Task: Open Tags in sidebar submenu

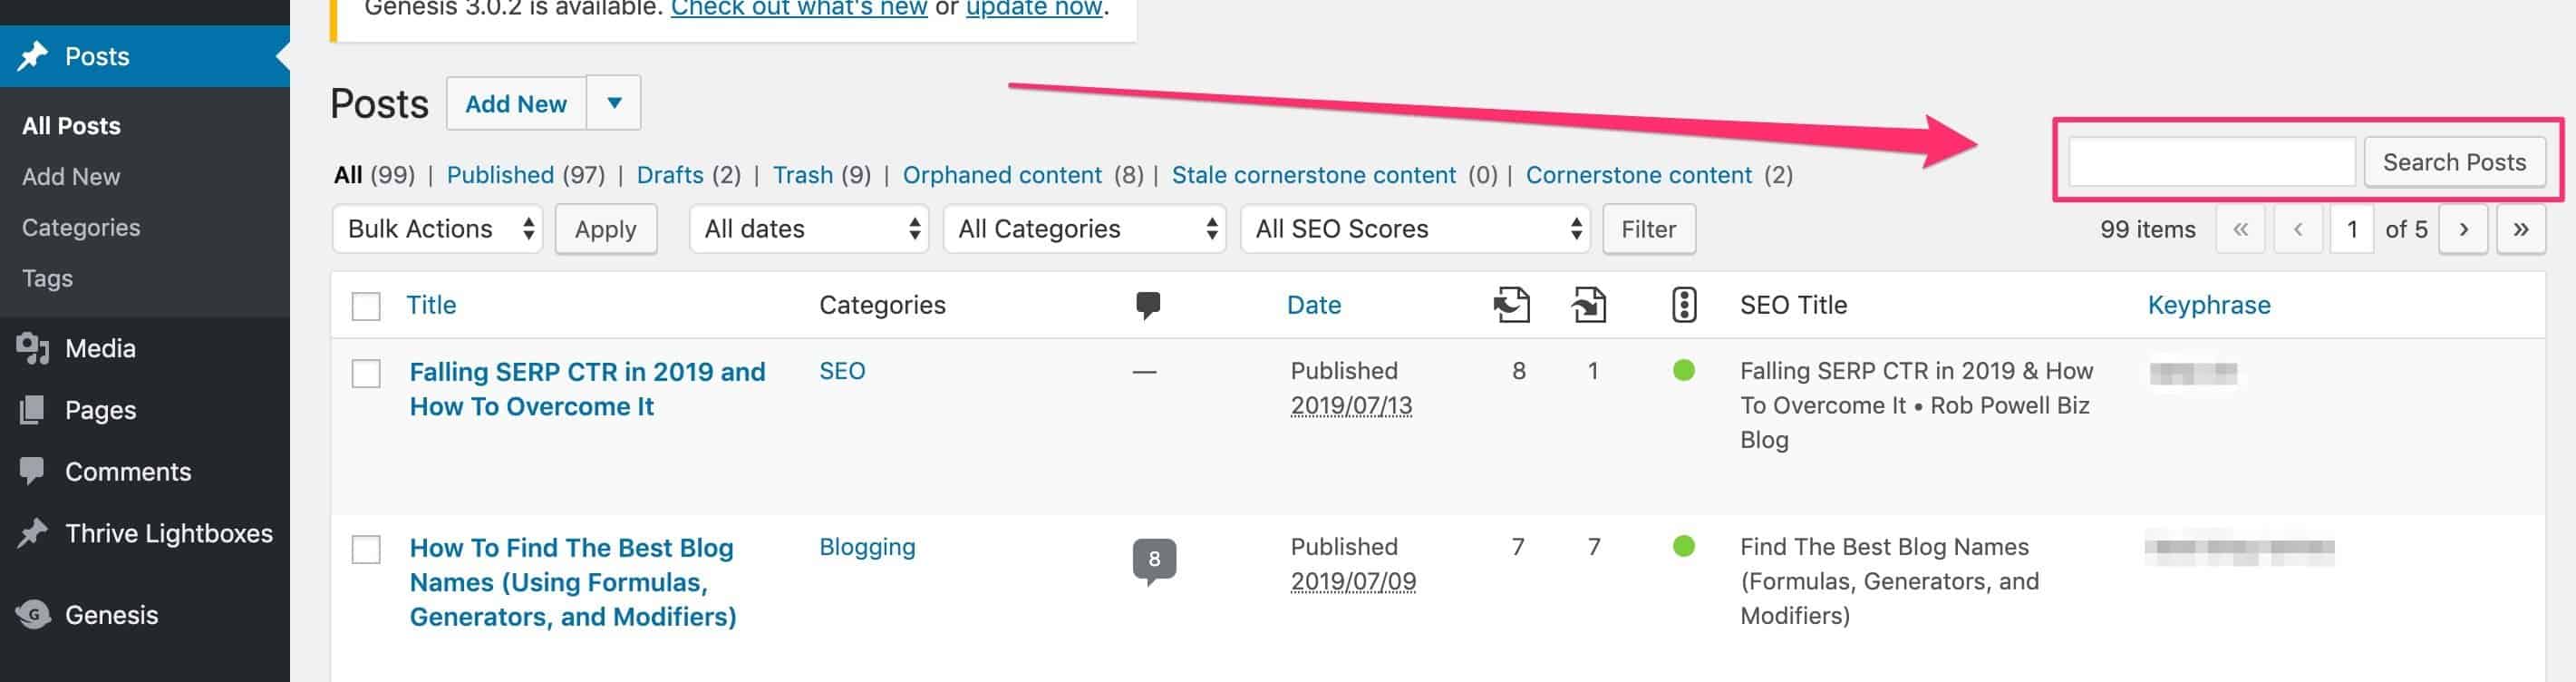Action: pos(47,279)
